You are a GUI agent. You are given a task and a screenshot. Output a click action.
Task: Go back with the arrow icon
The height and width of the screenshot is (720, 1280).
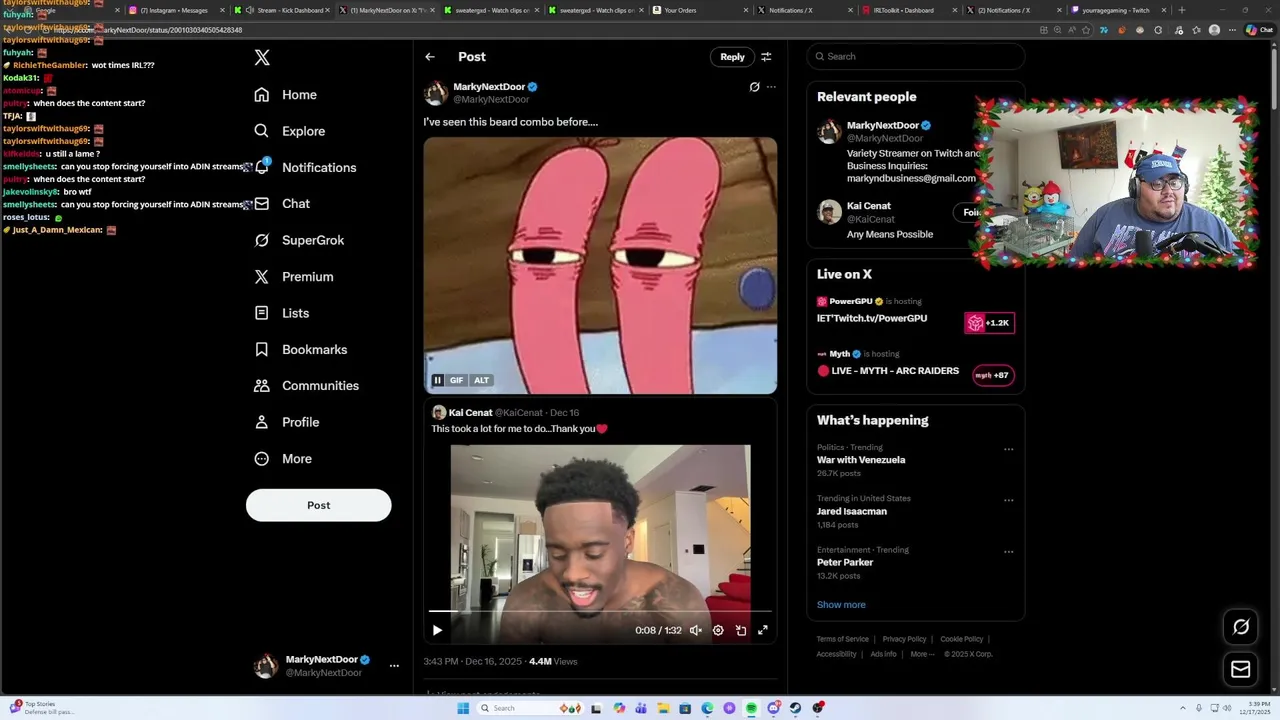(430, 57)
